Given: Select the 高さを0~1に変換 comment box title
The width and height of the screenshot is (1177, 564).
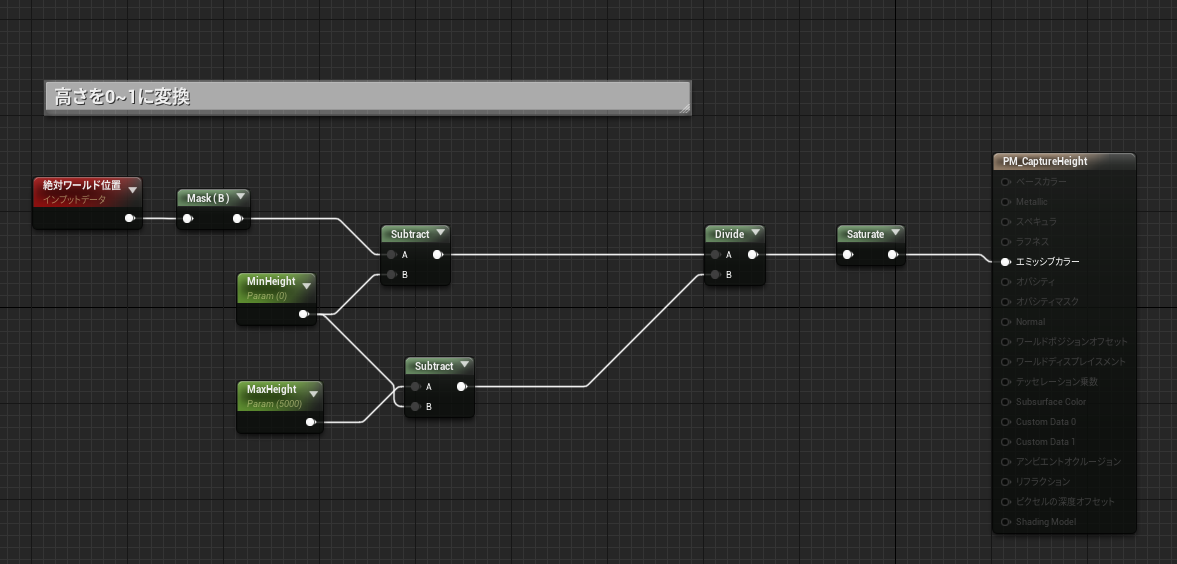Looking at the screenshot, I should click(122, 97).
